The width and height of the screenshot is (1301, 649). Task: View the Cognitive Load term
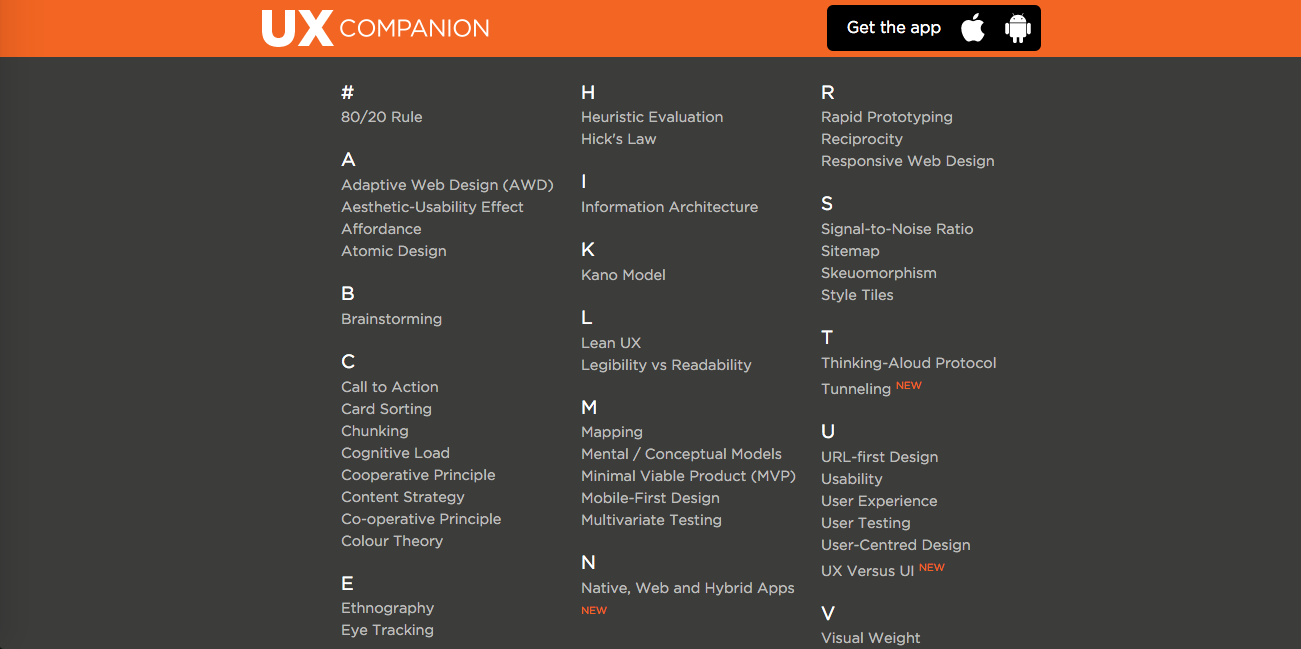click(395, 453)
